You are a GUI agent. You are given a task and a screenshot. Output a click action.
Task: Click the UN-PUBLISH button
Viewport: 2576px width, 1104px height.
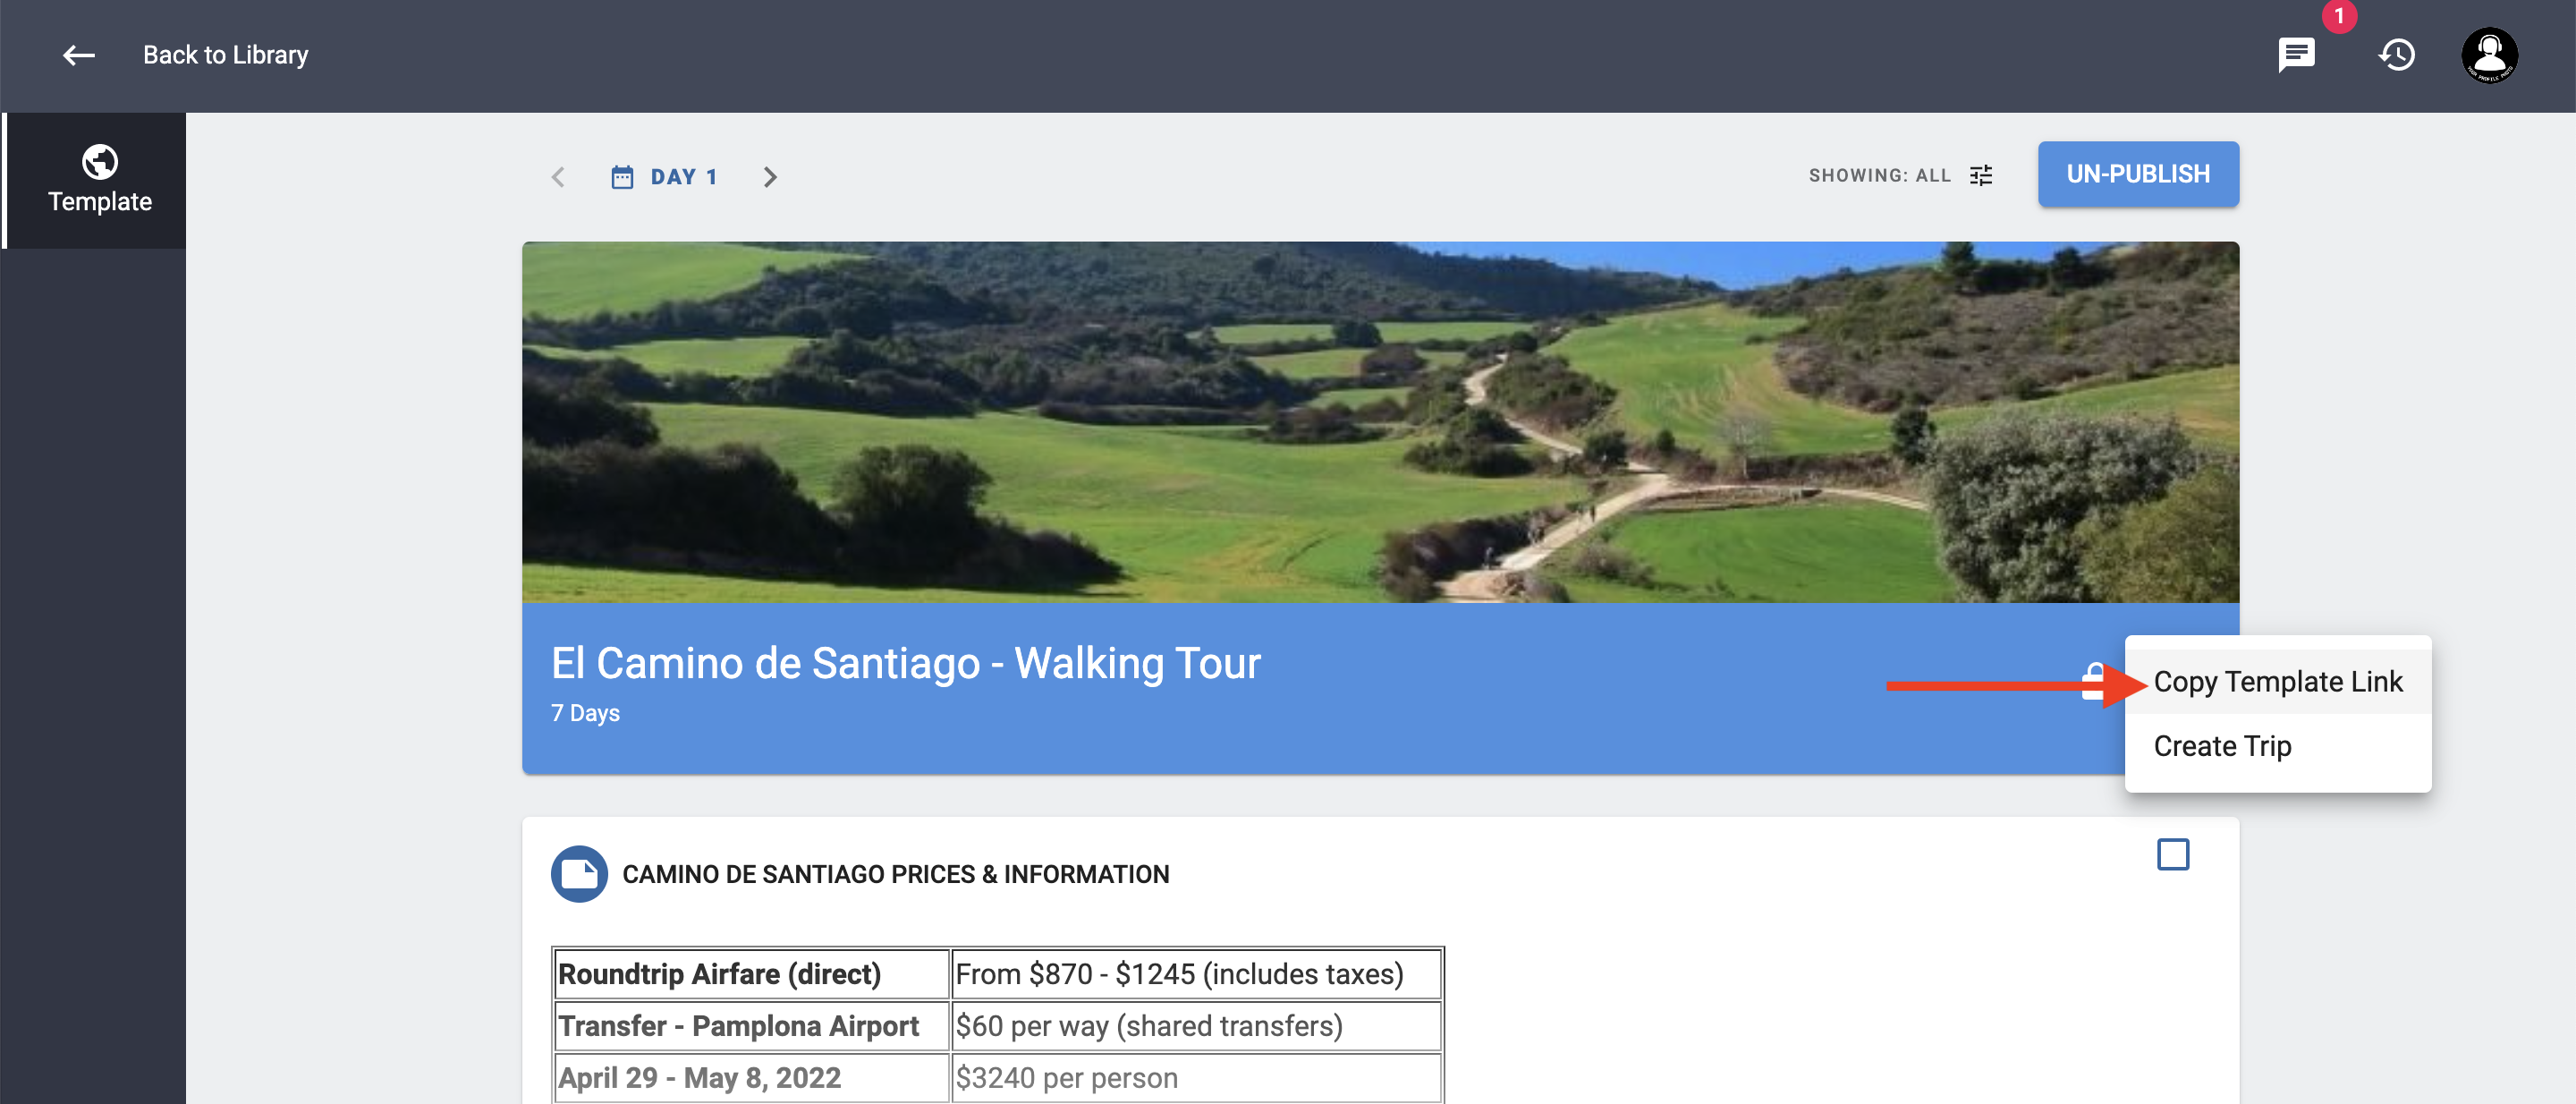click(2138, 174)
